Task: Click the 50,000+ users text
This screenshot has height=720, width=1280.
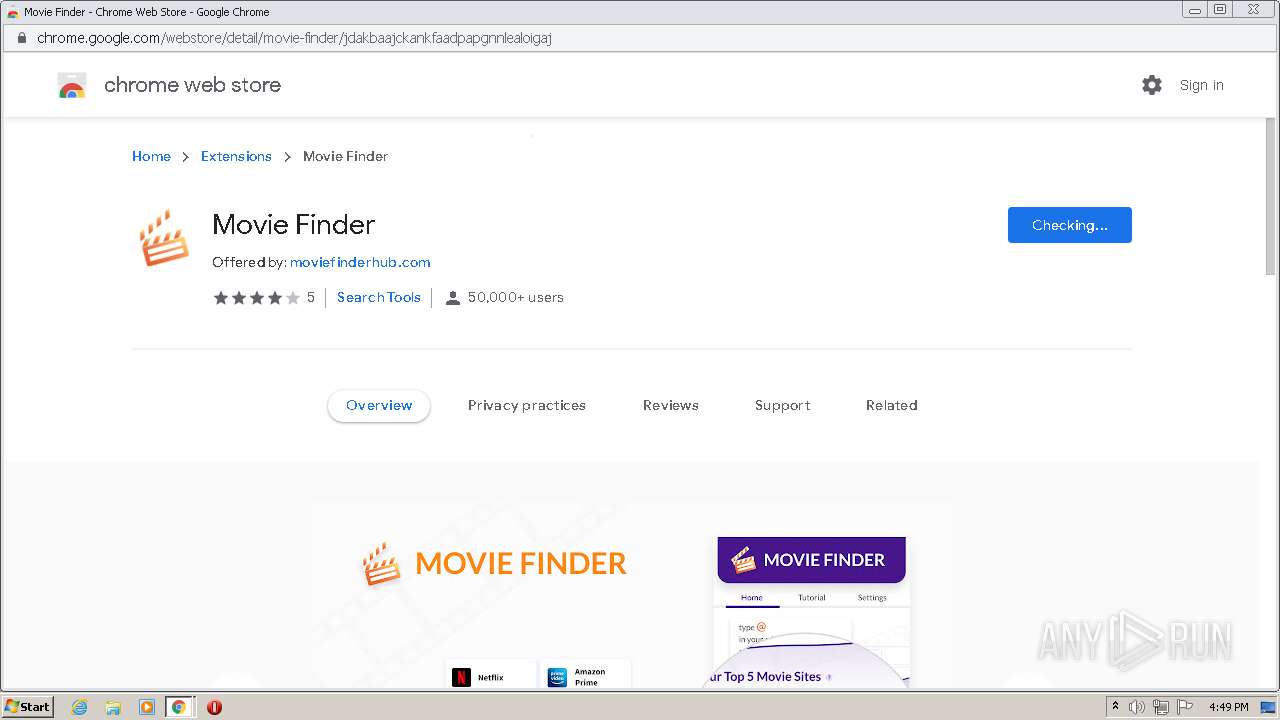Action: click(516, 297)
